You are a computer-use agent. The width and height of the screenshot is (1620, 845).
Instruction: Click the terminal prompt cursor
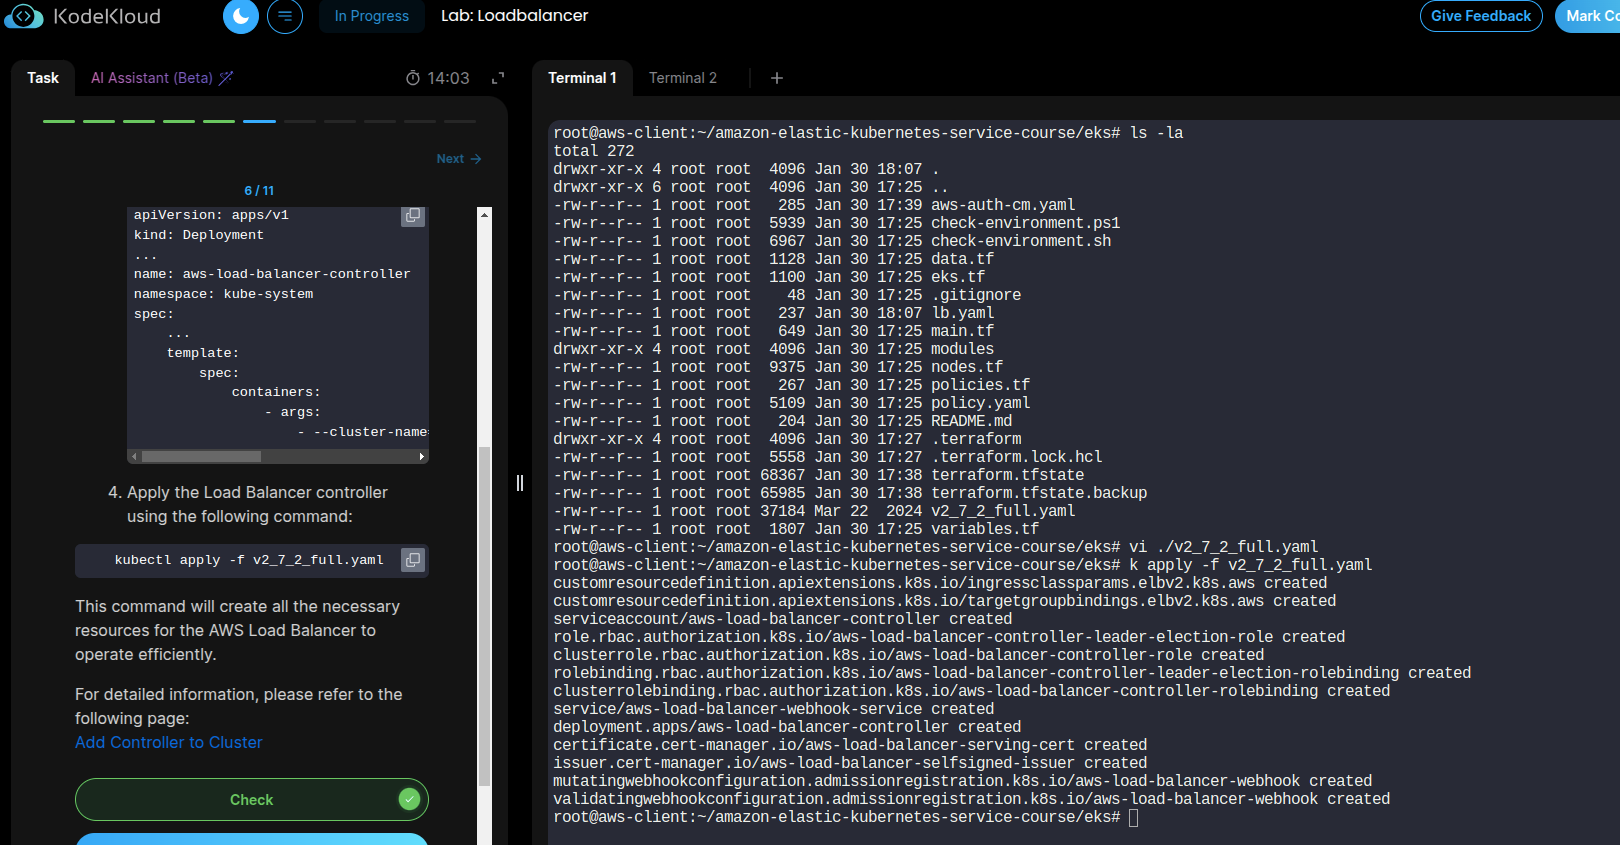point(1133,817)
